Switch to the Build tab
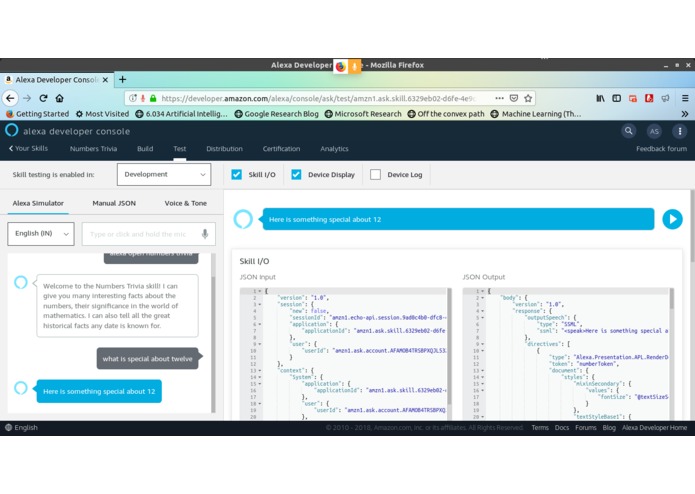The image size is (695, 494). click(145, 149)
